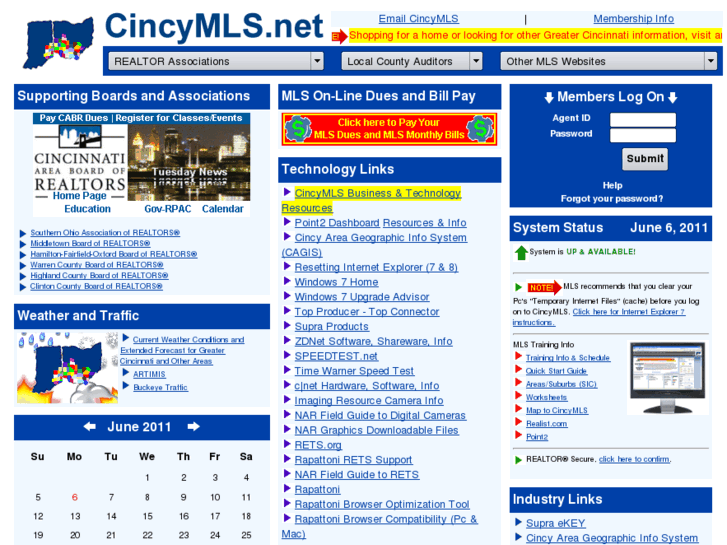
Task: Select June 6 in the calendar
Action: (75, 497)
